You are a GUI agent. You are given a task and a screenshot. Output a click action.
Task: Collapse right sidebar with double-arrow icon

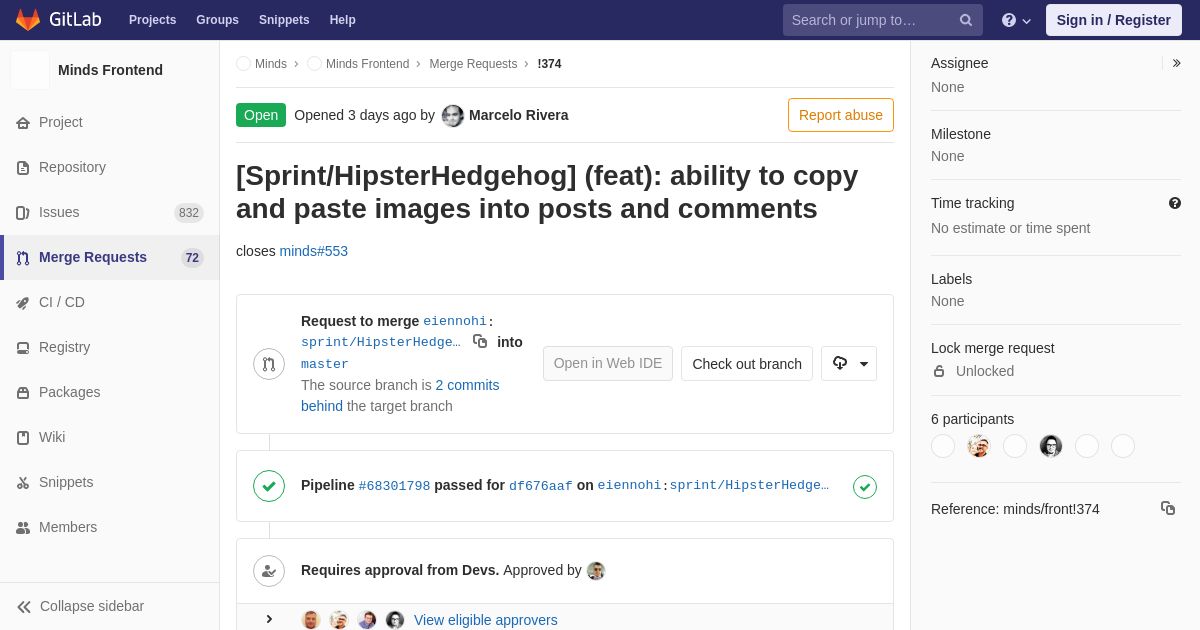(x=1176, y=63)
